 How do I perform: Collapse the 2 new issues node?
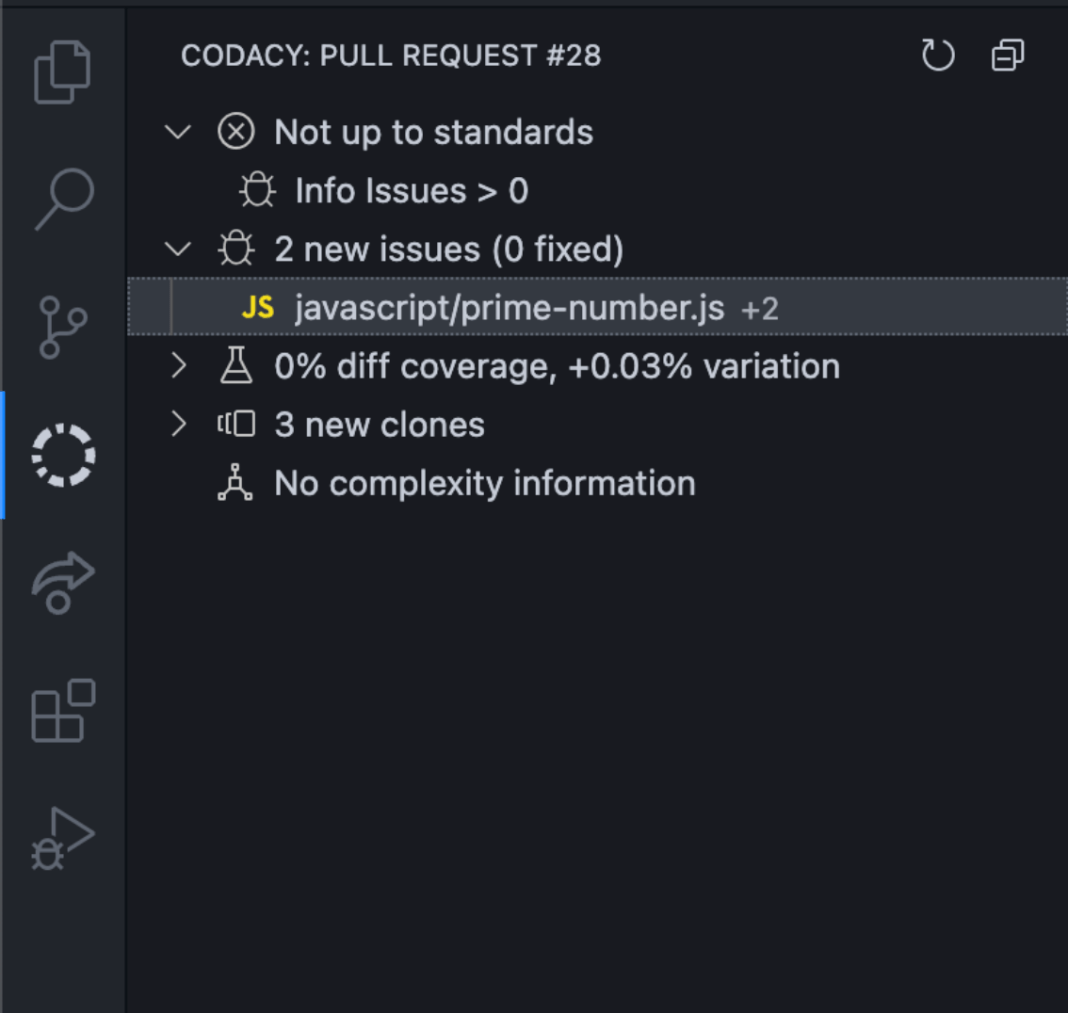[x=178, y=249]
